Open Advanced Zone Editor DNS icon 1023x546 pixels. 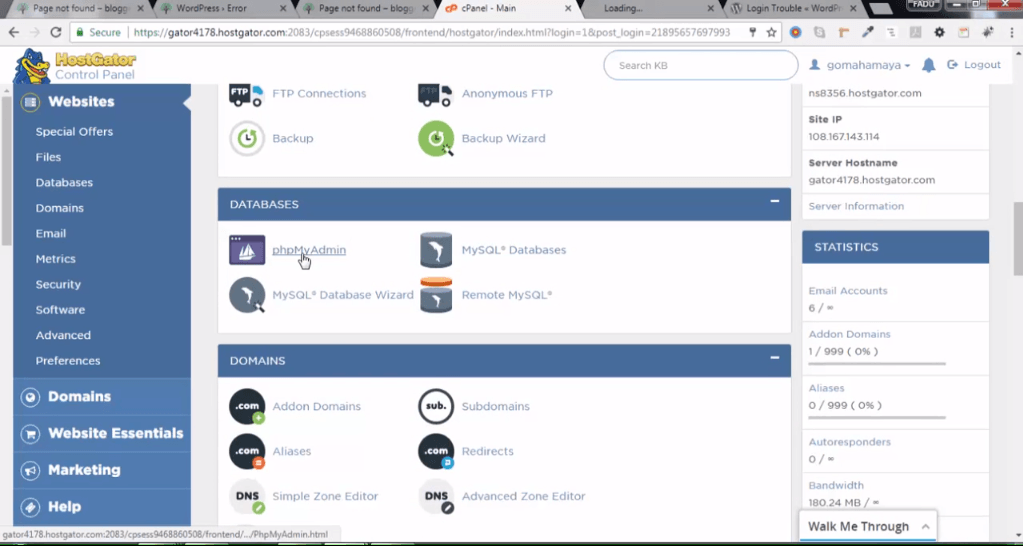point(436,496)
